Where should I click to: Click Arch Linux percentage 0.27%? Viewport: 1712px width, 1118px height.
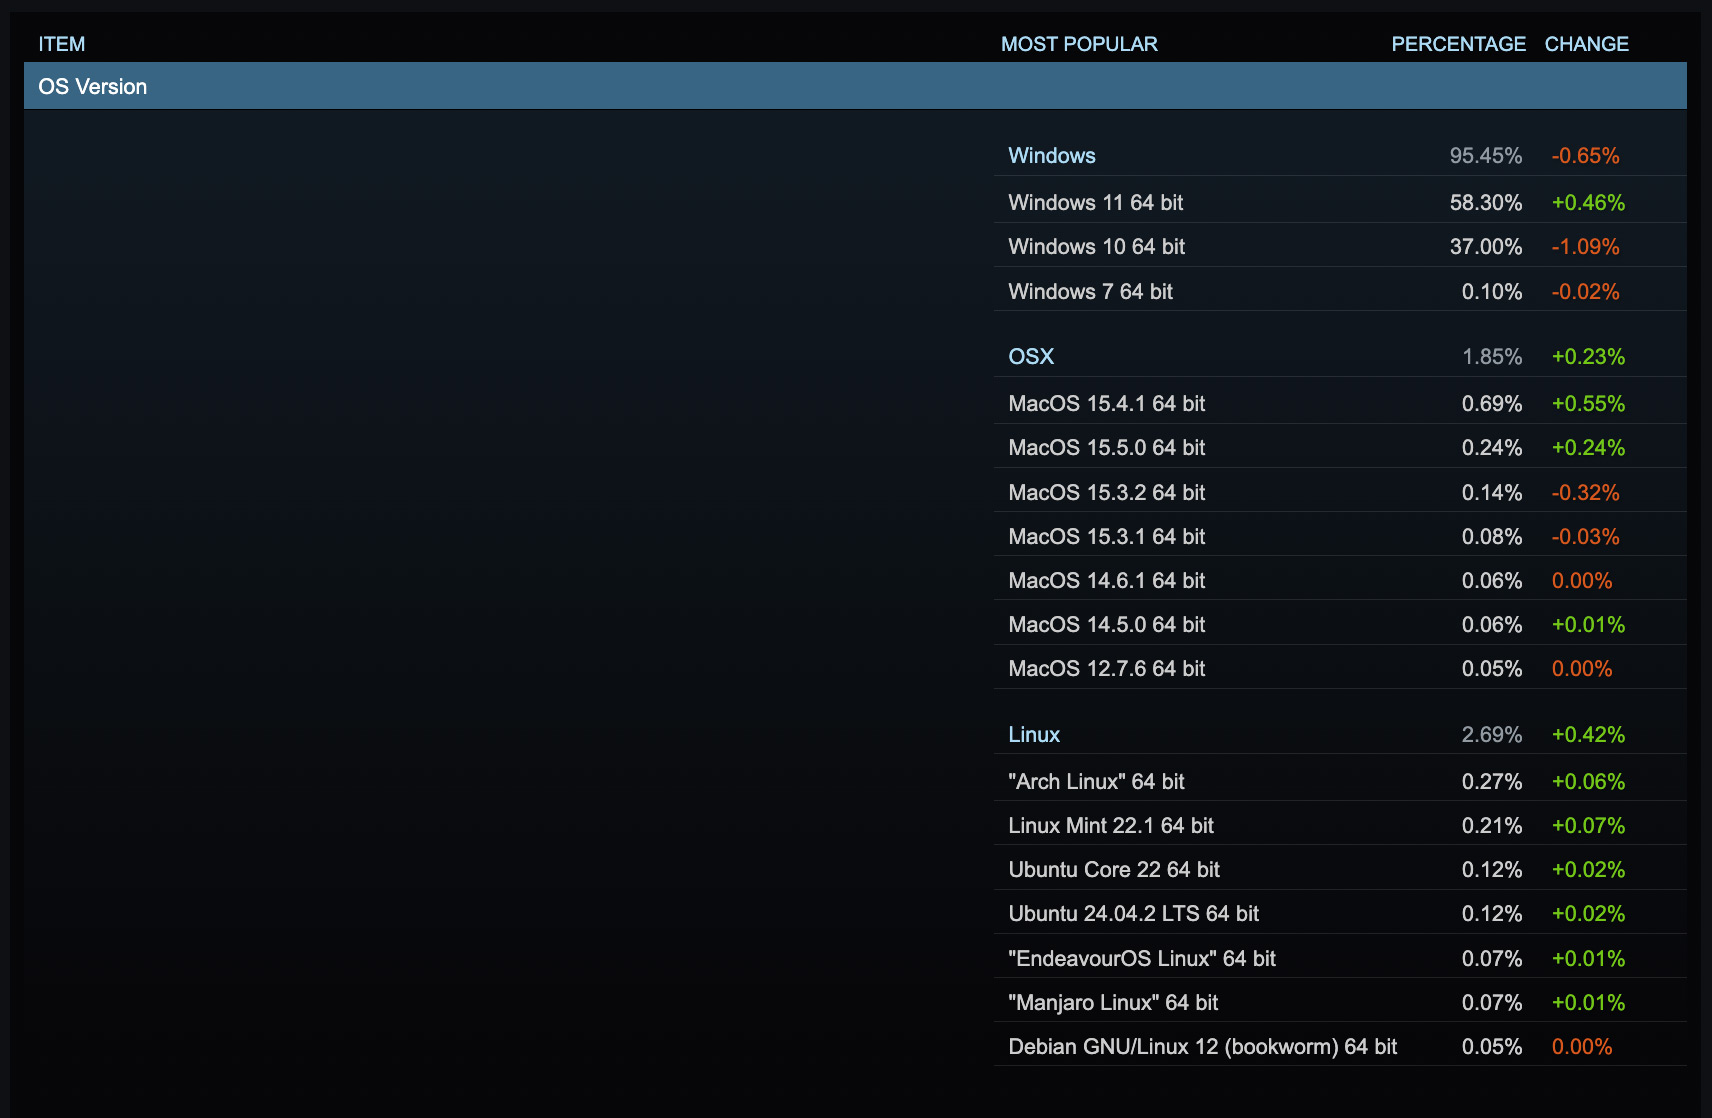(1492, 782)
